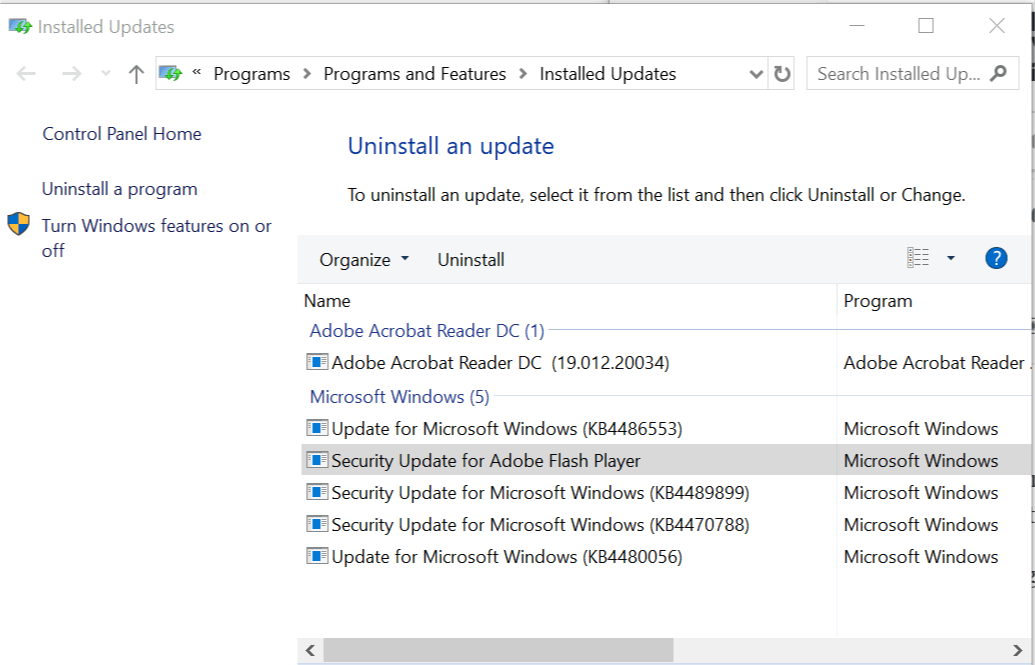Click the Installed Updates title bar icon
Screen dimensions: 1035x665
20,26
